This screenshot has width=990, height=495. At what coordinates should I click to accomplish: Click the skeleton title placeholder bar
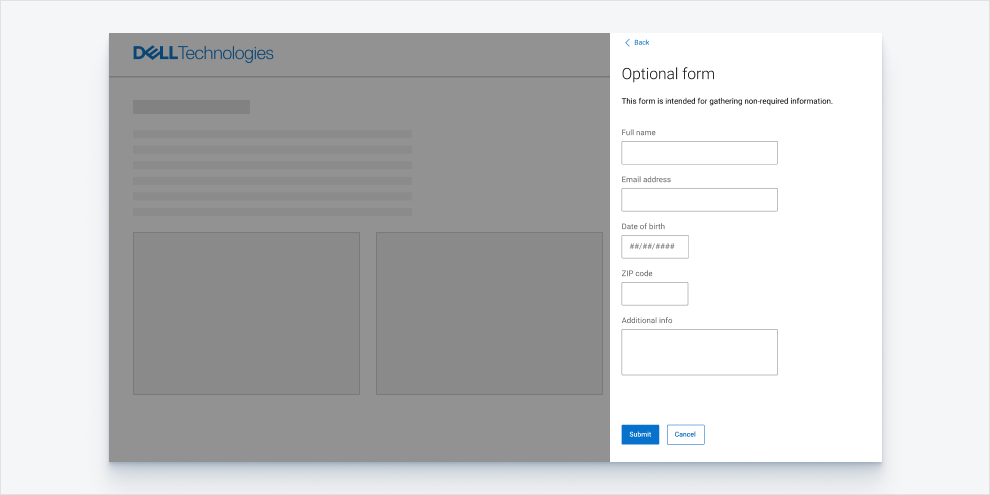click(191, 107)
